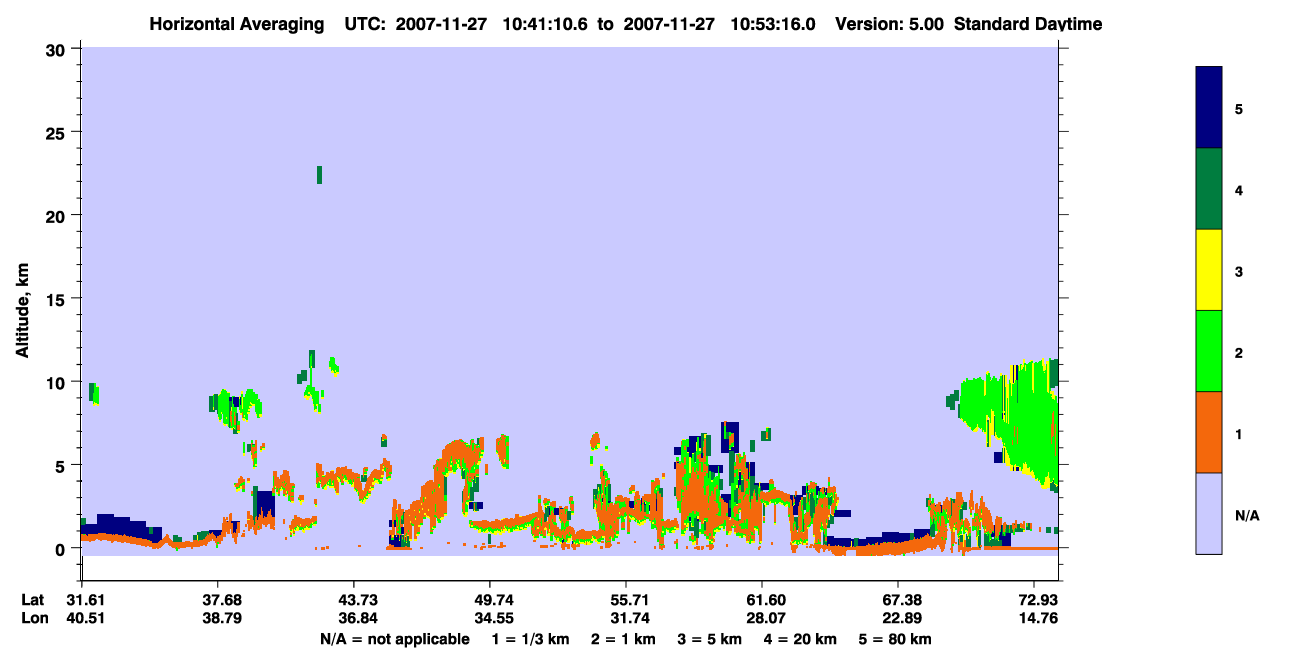Click the altitude tick label 20
Image resolution: width=1300 pixels, height=667 pixels.
coord(58,215)
